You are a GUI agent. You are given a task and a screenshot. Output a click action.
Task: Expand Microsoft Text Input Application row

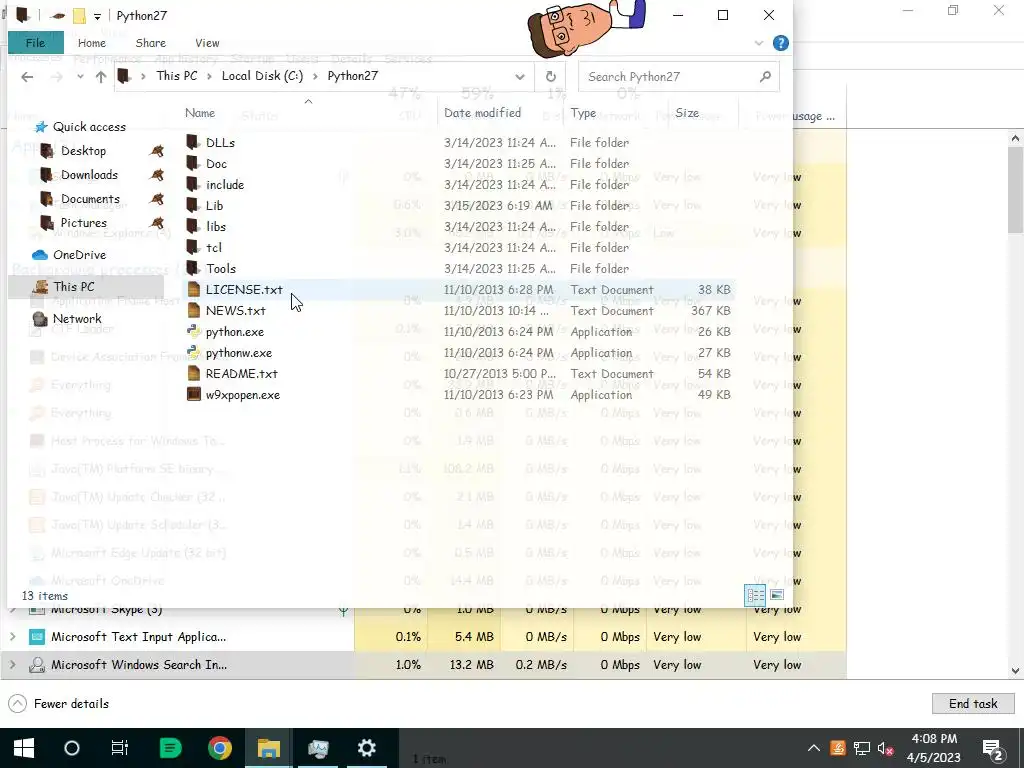(x=12, y=636)
